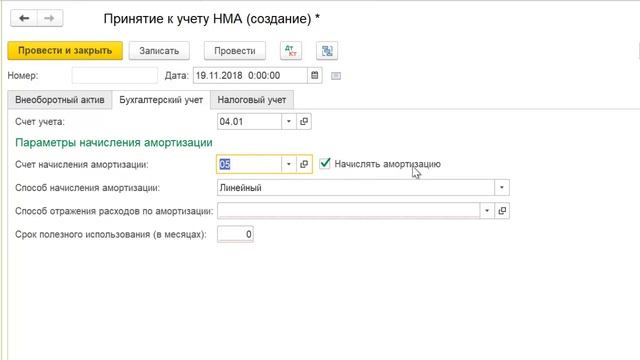Screen dimensions: 640x360
Task: Click Параметры начисления амортизации heading
Action: pyautogui.click(x=113, y=142)
